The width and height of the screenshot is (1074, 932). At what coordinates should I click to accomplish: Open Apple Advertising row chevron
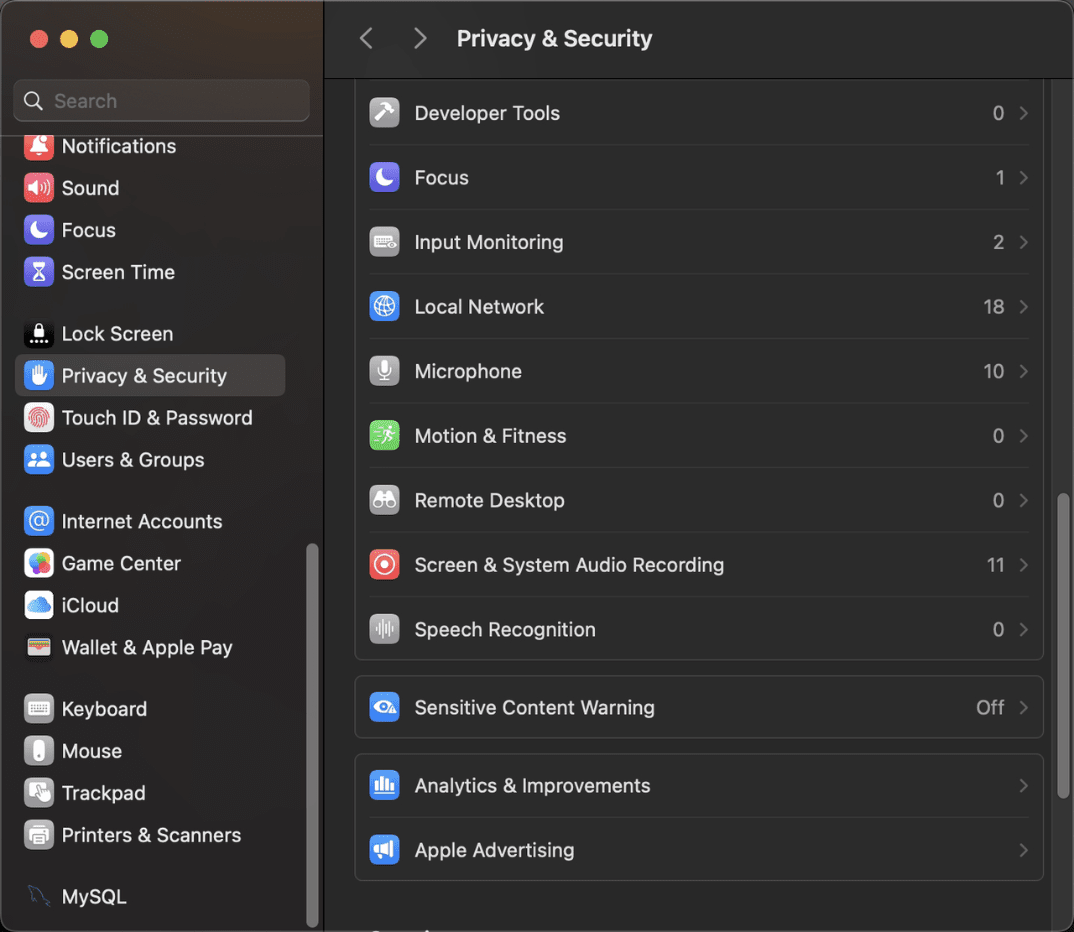pos(1023,850)
